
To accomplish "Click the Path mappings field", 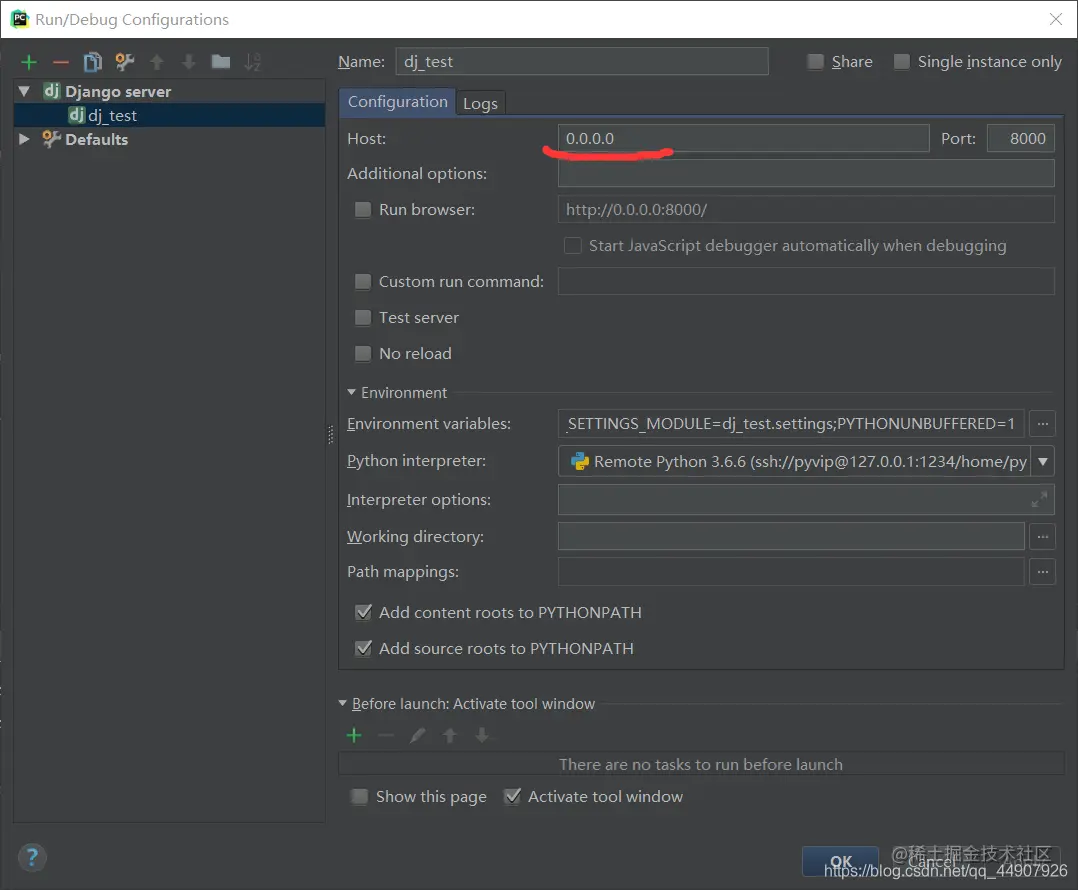I will pyautogui.click(x=791, y=571).
